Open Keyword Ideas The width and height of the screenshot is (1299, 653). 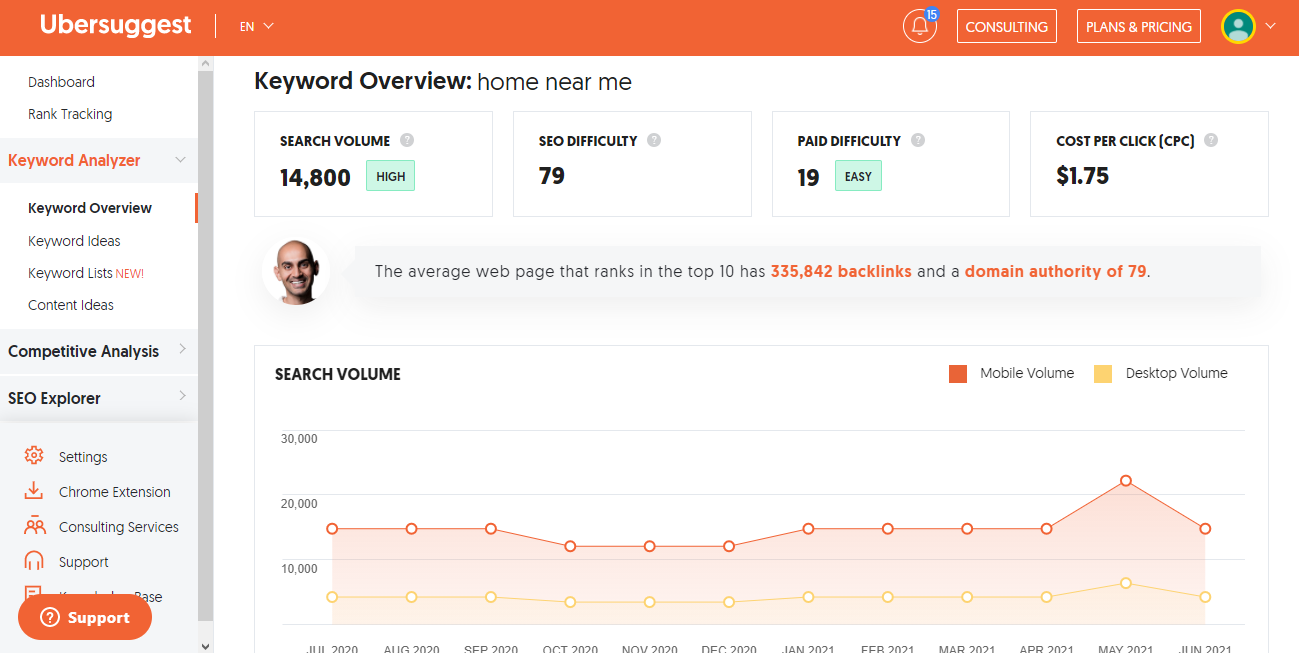[74, 241]
